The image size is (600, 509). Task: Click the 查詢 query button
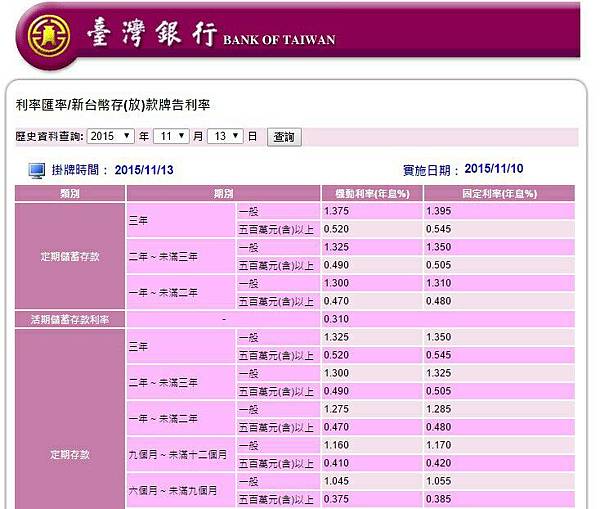[284, 137]
